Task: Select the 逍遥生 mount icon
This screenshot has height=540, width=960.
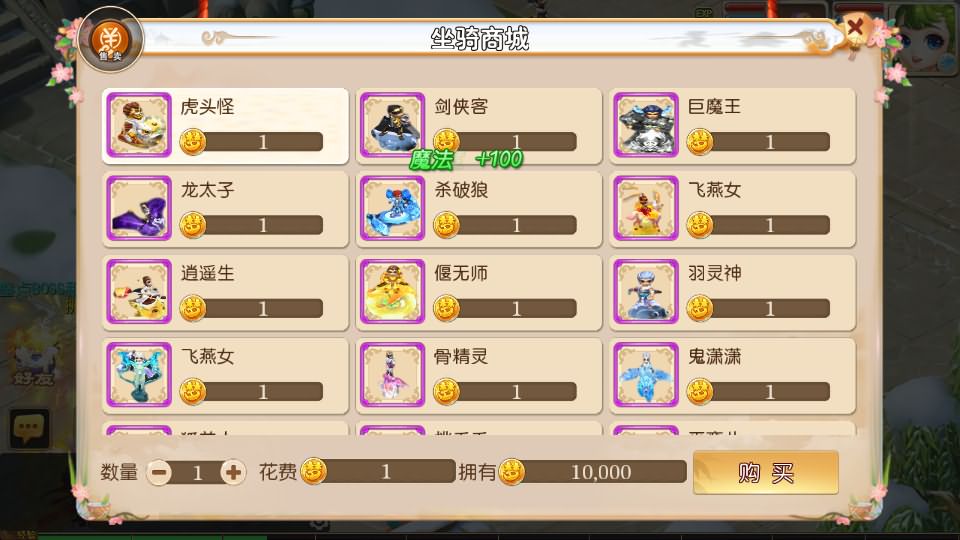Action: click(139, 291)
